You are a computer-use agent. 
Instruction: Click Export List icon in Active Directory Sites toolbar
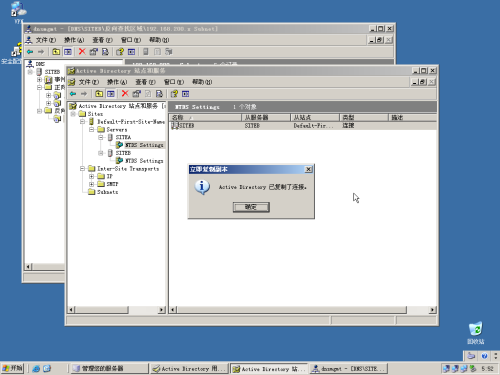(x=159, y=94)
